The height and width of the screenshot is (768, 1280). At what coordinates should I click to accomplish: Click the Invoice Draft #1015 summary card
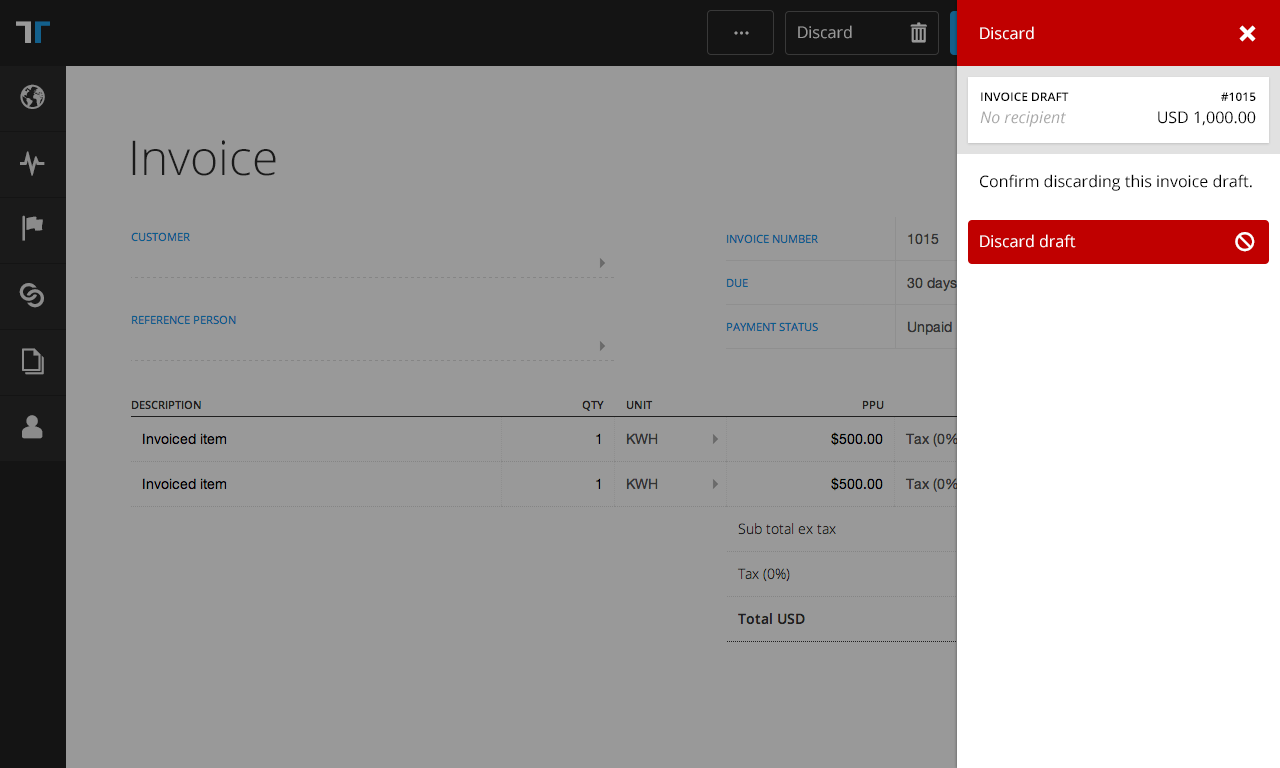click(x=1118, y=110)
